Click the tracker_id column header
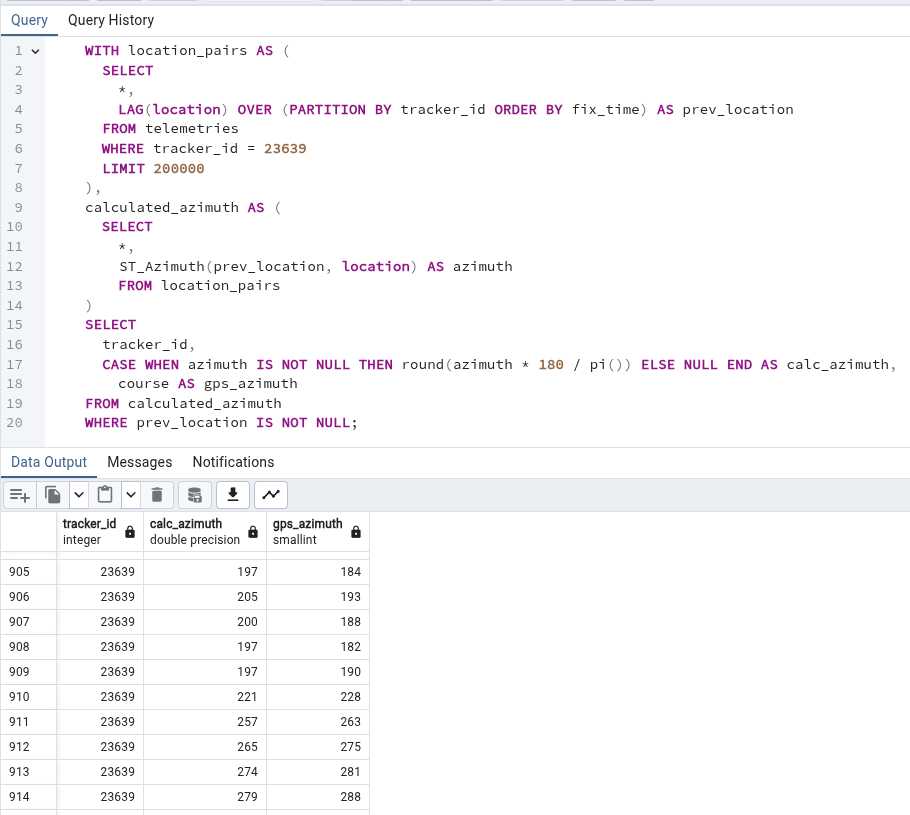The image size is (910, 815). pos(100,532)
